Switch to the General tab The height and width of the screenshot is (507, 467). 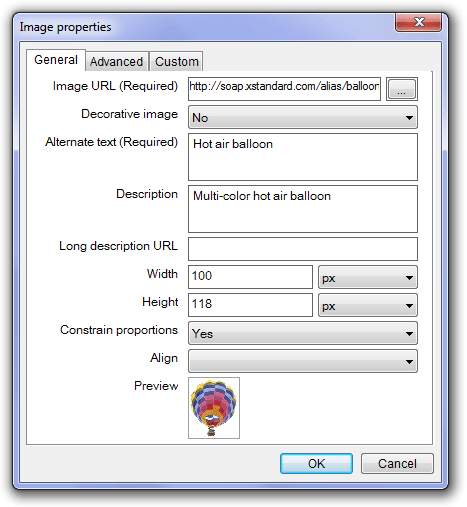point(56,60)
